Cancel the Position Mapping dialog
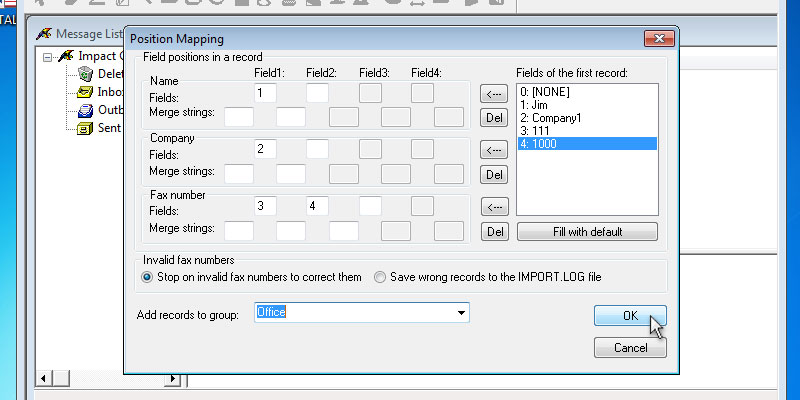Image resolution: width=800 pixels, height=400 pixels. (629, 348)
